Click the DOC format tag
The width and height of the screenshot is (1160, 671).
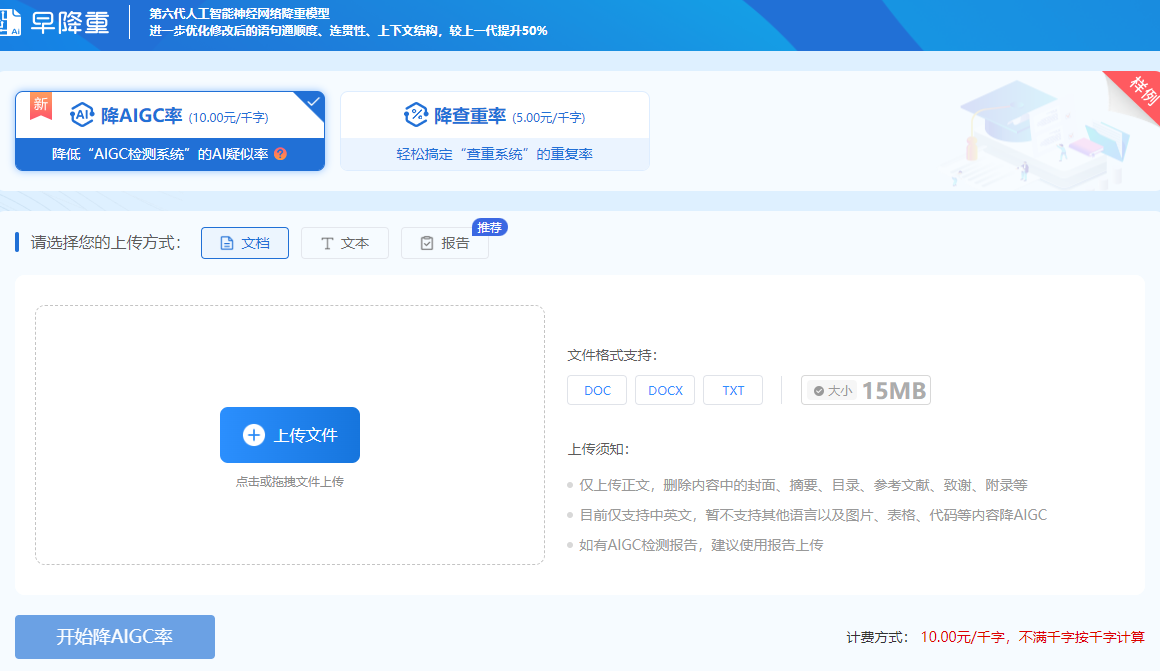point(597,390)
